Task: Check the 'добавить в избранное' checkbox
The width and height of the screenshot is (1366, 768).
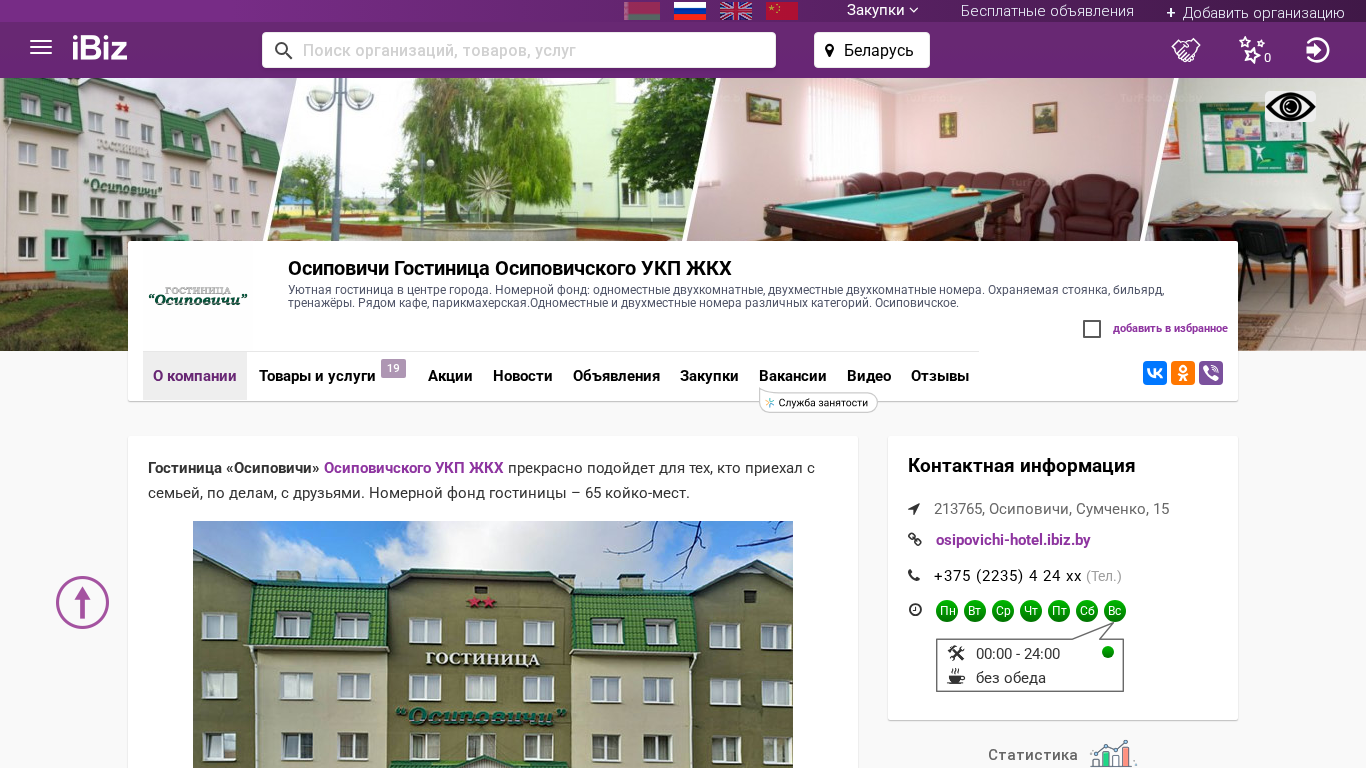Action: pyautogui.click(x=1092, y=329)
